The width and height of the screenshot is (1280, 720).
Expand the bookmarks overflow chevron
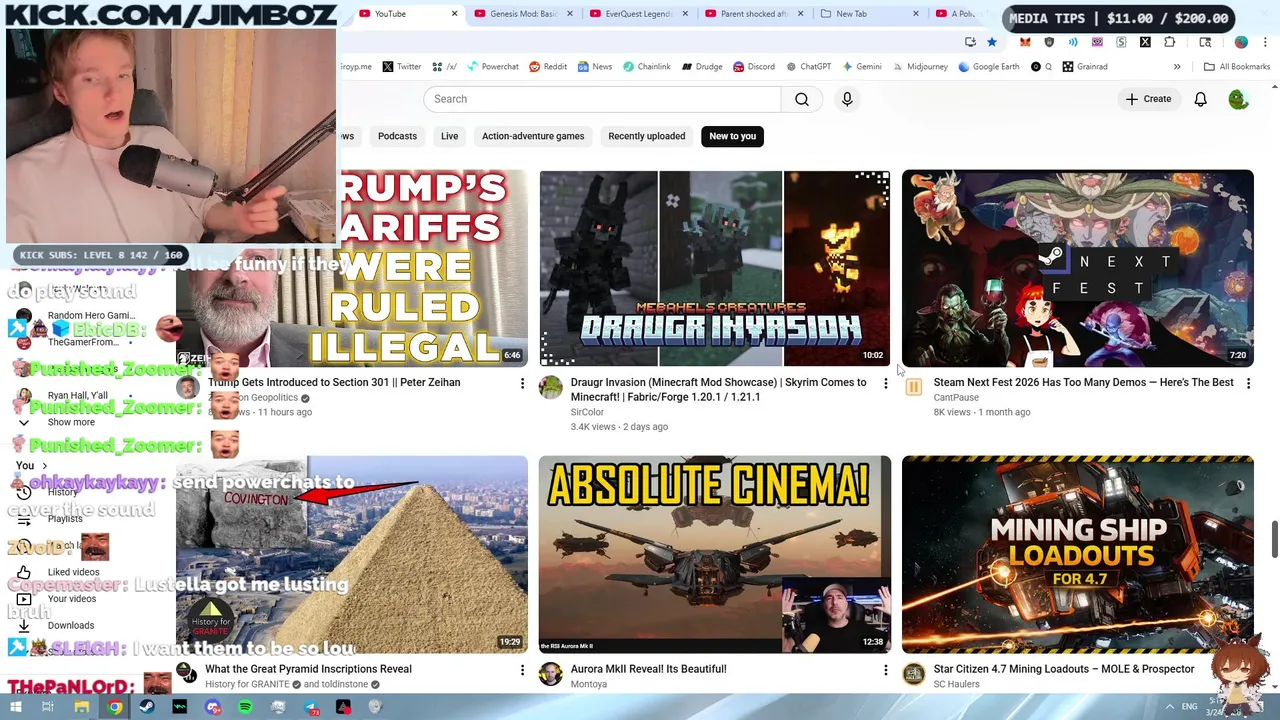[x=1177, y=67]
